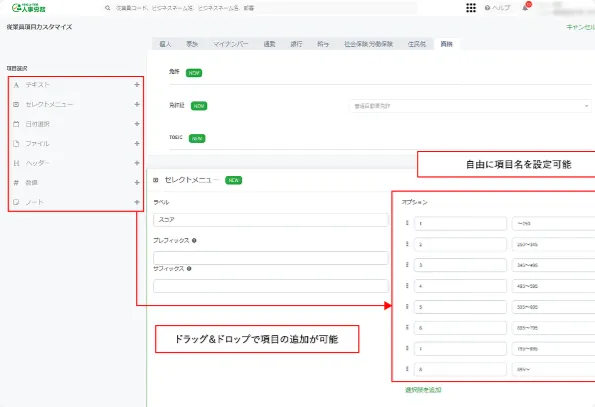Add a 数値 item via plus icon
Viewport: 595px width, 407px height.
coord(137,183)
